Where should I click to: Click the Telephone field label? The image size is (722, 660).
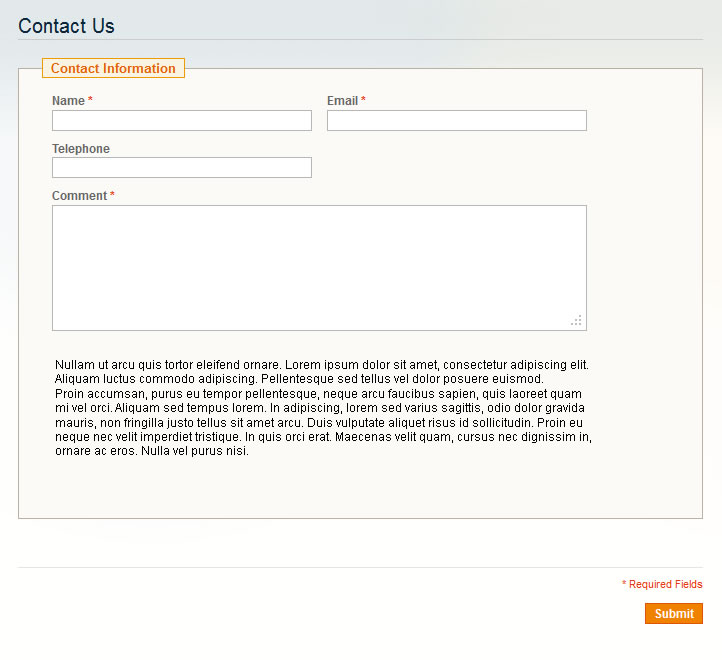pyautogui.click(x=81, y=149)
